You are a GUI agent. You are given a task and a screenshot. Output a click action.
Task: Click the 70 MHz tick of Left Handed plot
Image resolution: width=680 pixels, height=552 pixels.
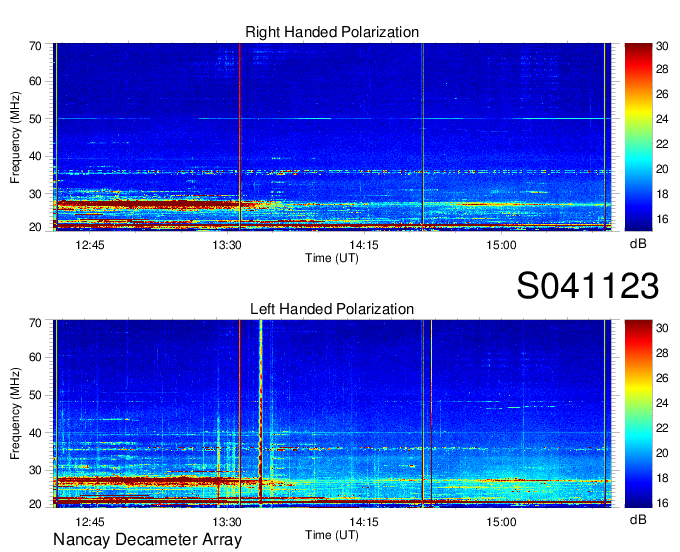[x=35, y=323]
